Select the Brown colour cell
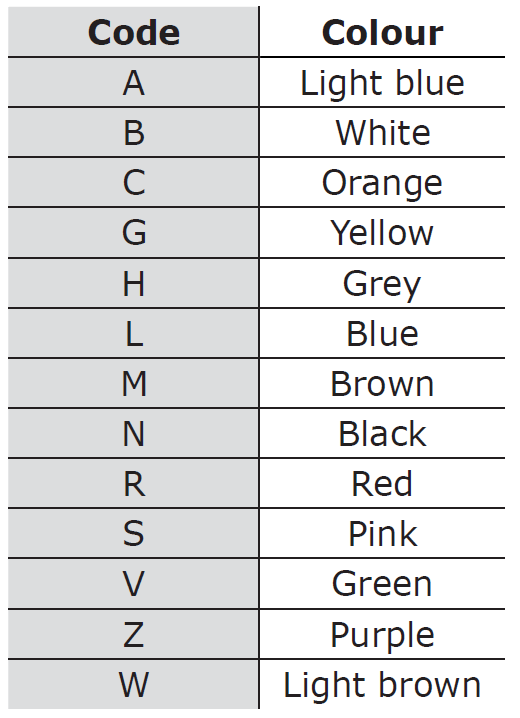Image resolution: width=520 pixels, height=718 pixels. (382, 383)
